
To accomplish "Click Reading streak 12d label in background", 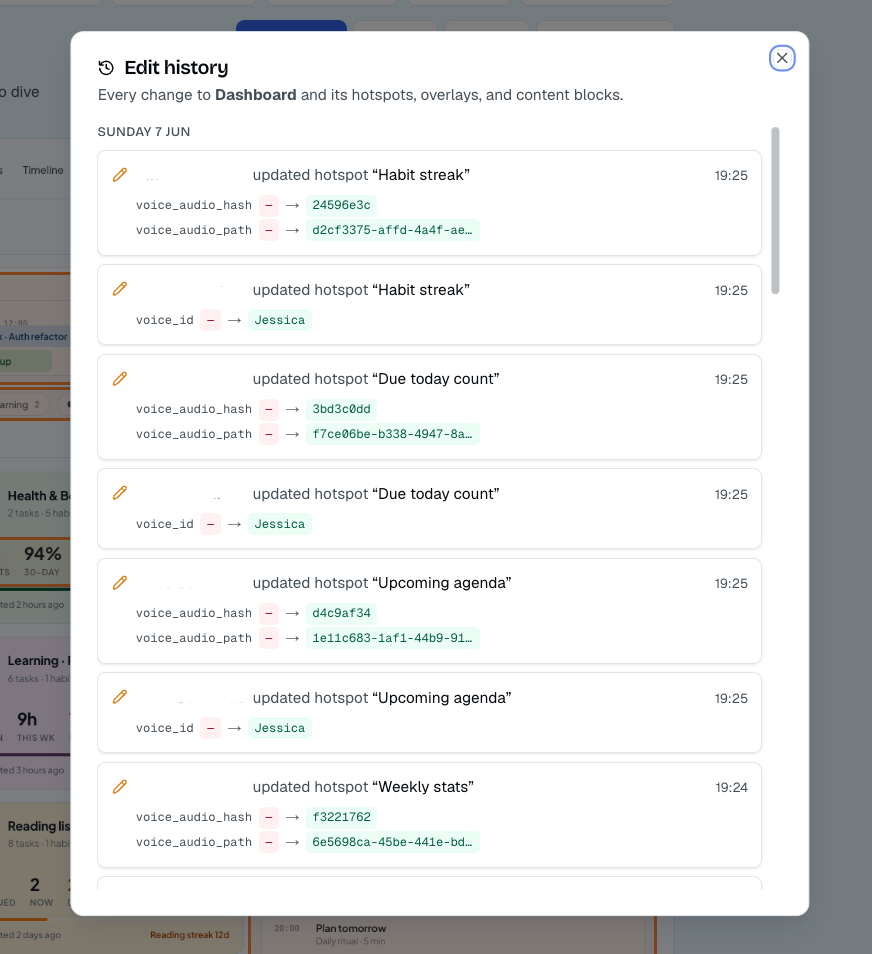I will [189, 935].
